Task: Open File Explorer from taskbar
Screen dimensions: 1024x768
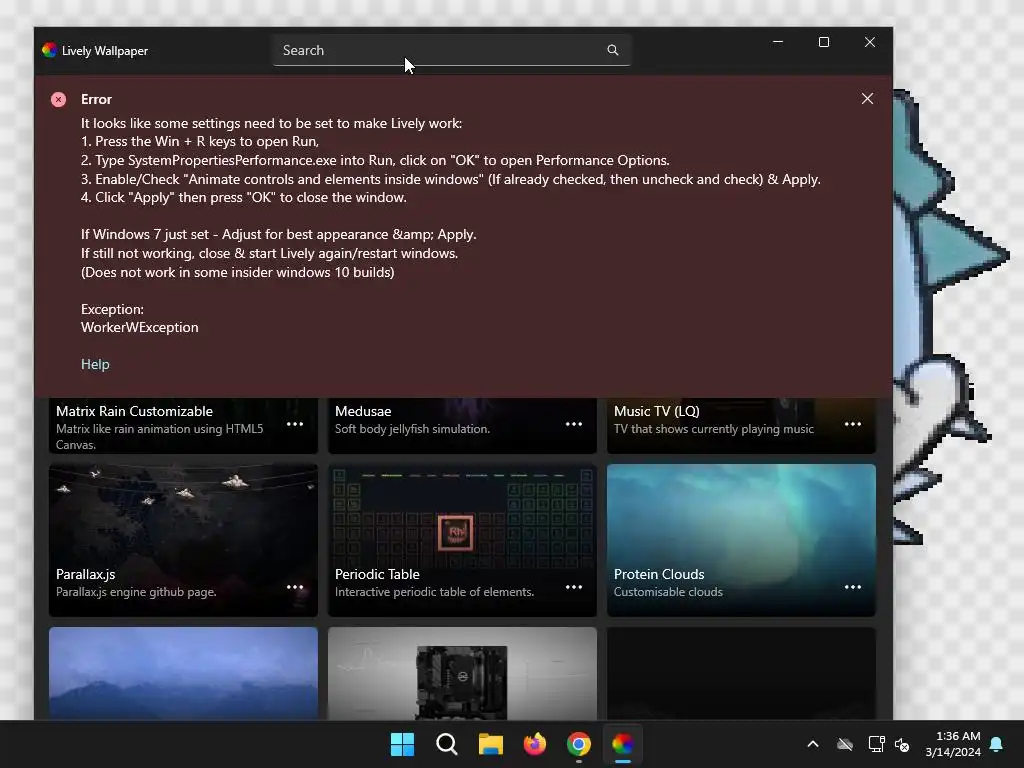Action: 490,744
